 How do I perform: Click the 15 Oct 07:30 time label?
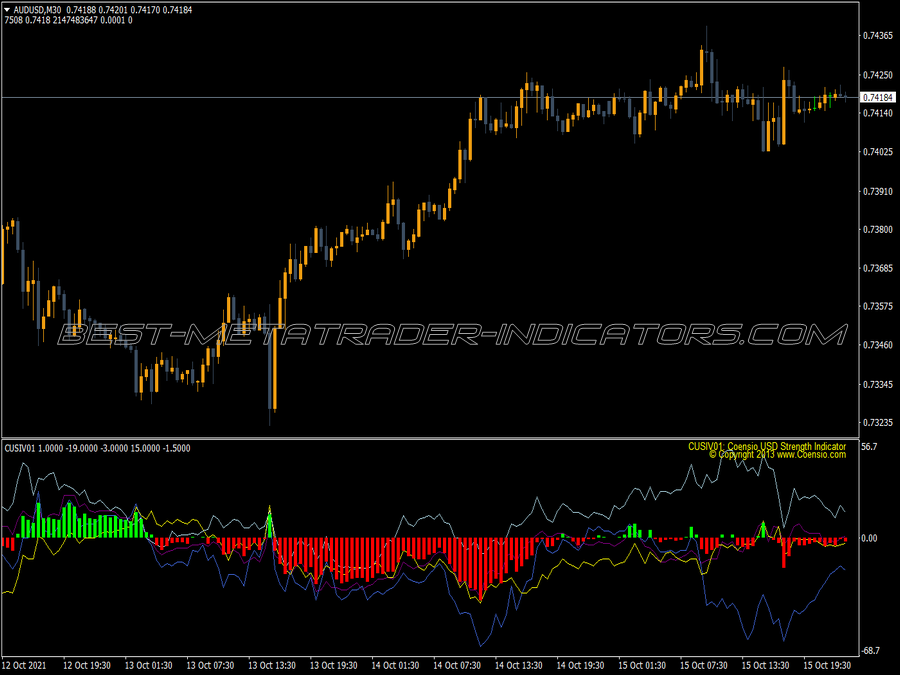pyautogui.click(x=704, y=666)
